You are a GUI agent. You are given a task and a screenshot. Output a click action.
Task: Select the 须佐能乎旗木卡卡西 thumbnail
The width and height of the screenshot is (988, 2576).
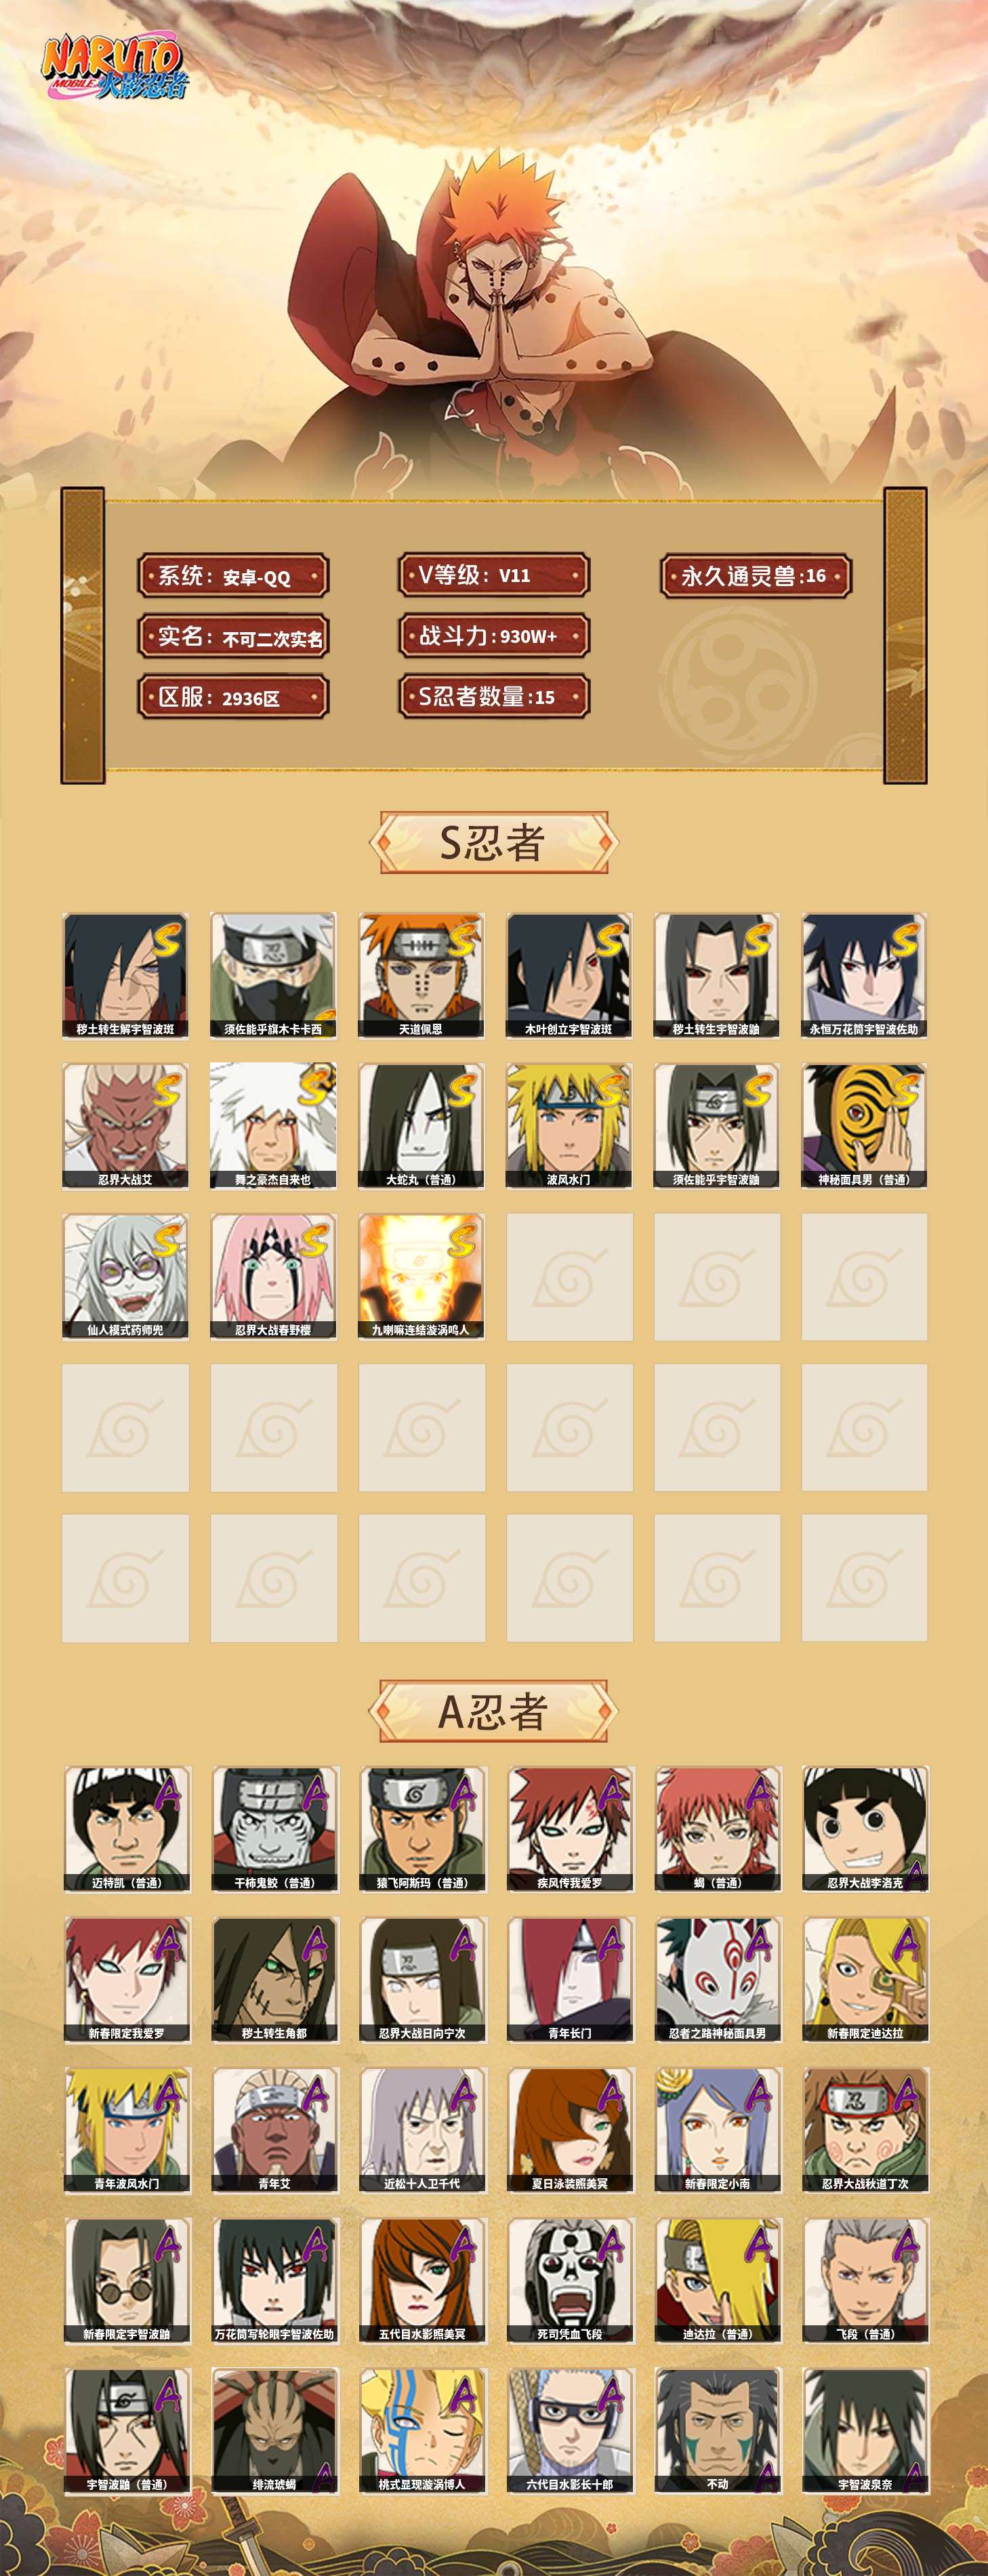point(273,975)
